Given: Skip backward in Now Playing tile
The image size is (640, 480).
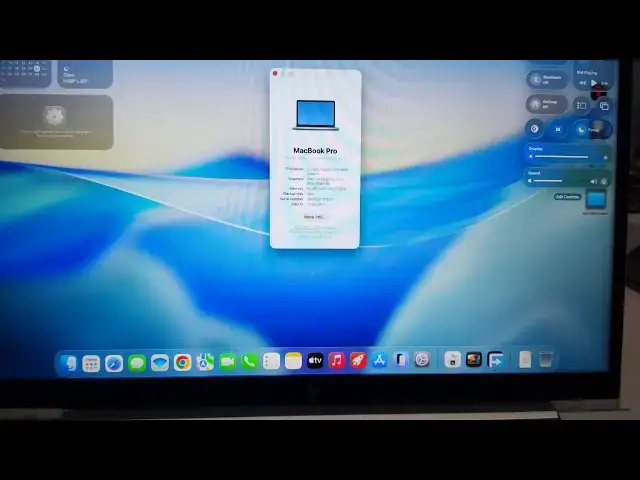Looking at the screenshot, I should [582, 83].
